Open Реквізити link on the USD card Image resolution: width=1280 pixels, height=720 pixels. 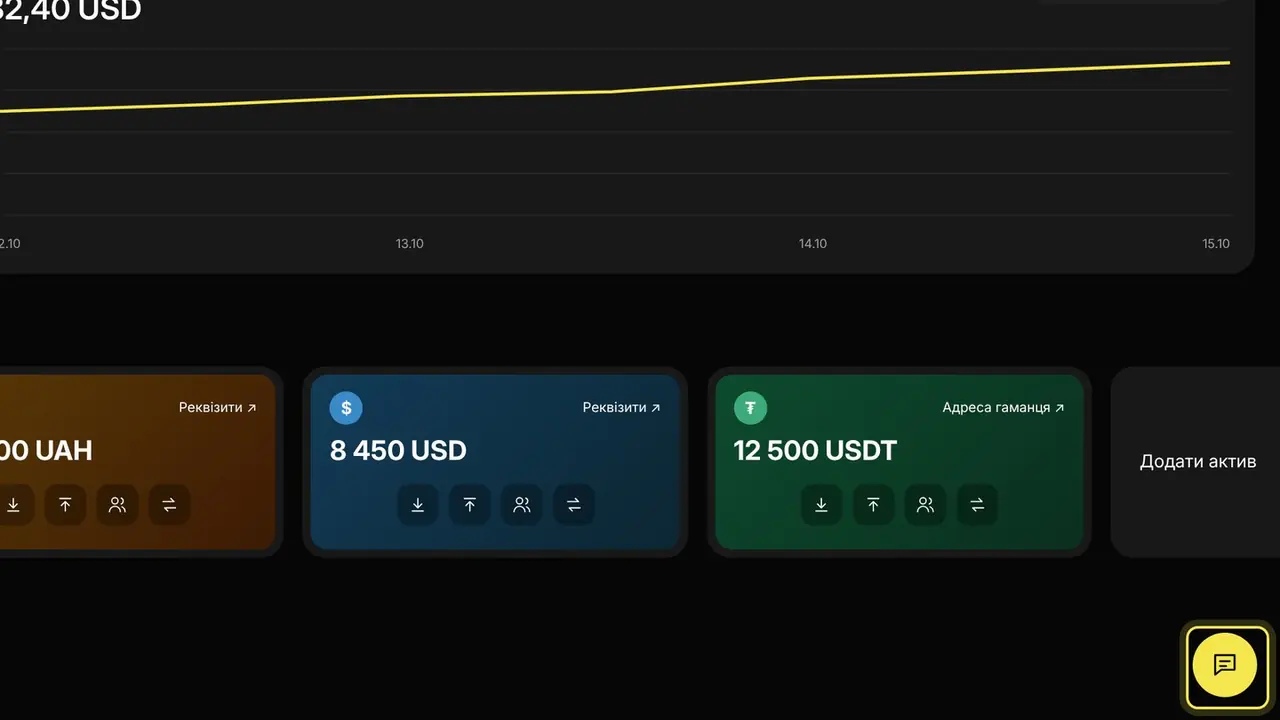pyautogui.click(x=622, y=408)
